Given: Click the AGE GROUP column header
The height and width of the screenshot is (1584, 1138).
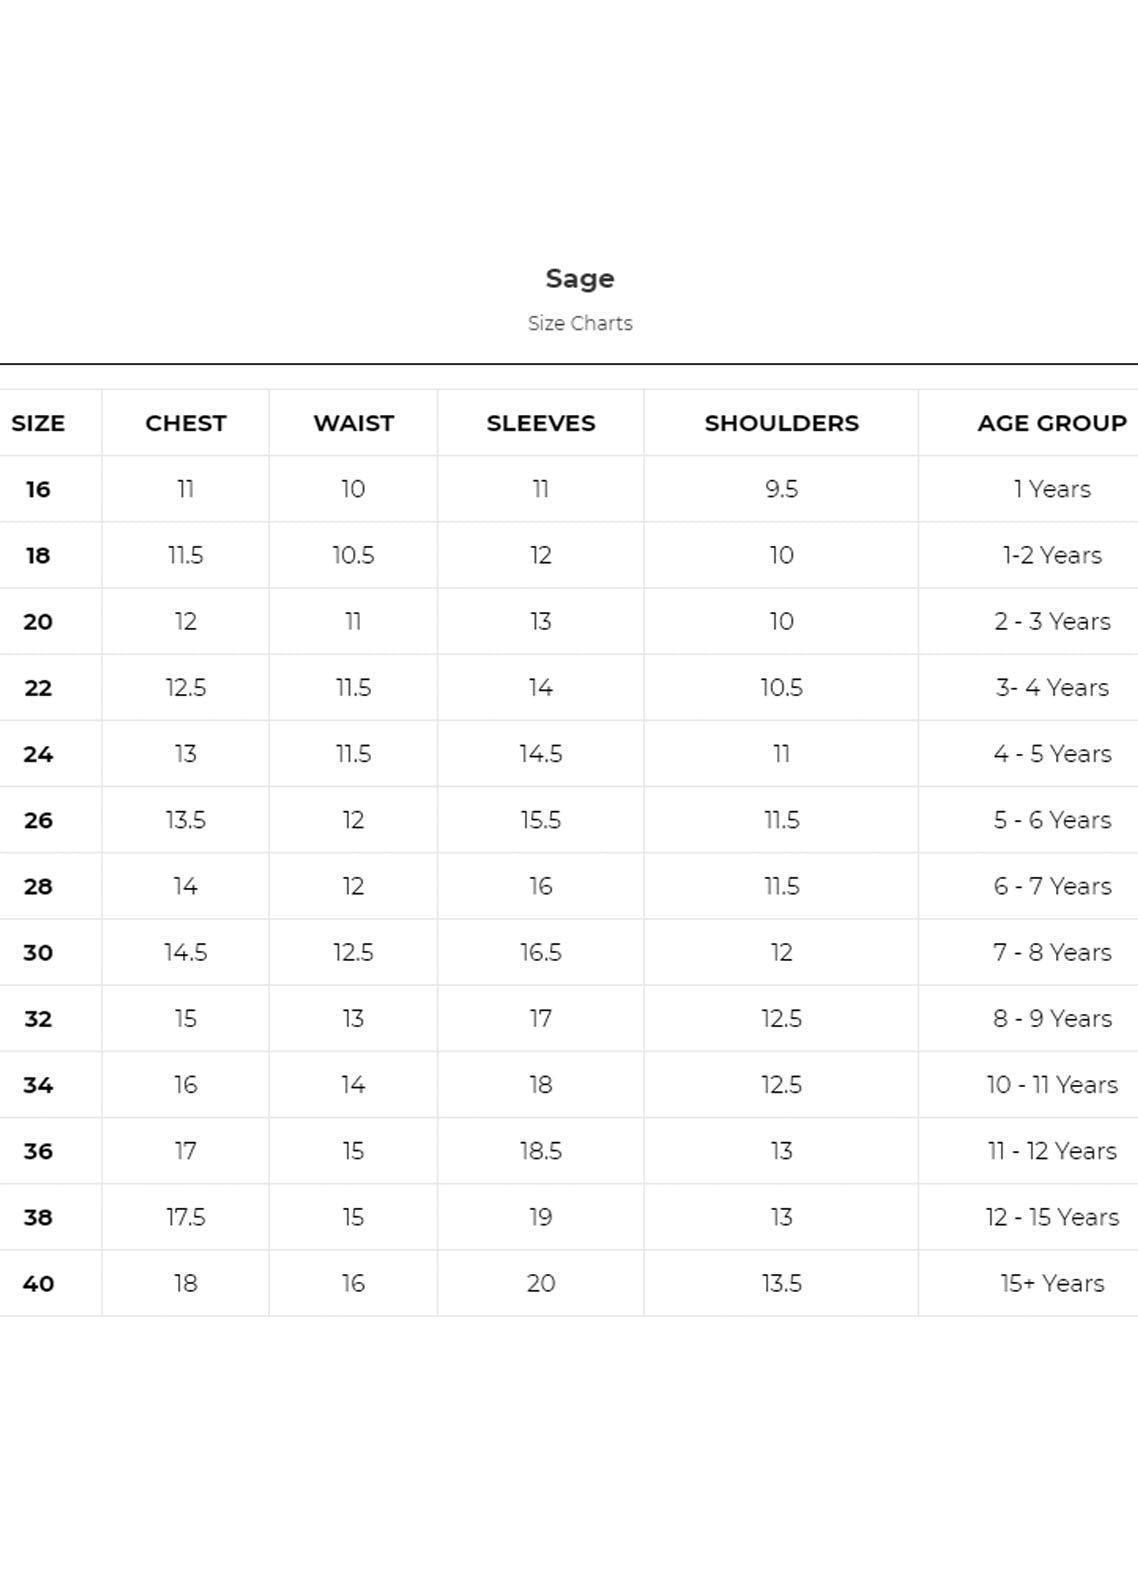Looking at the screenshot, I should 1052,423.
